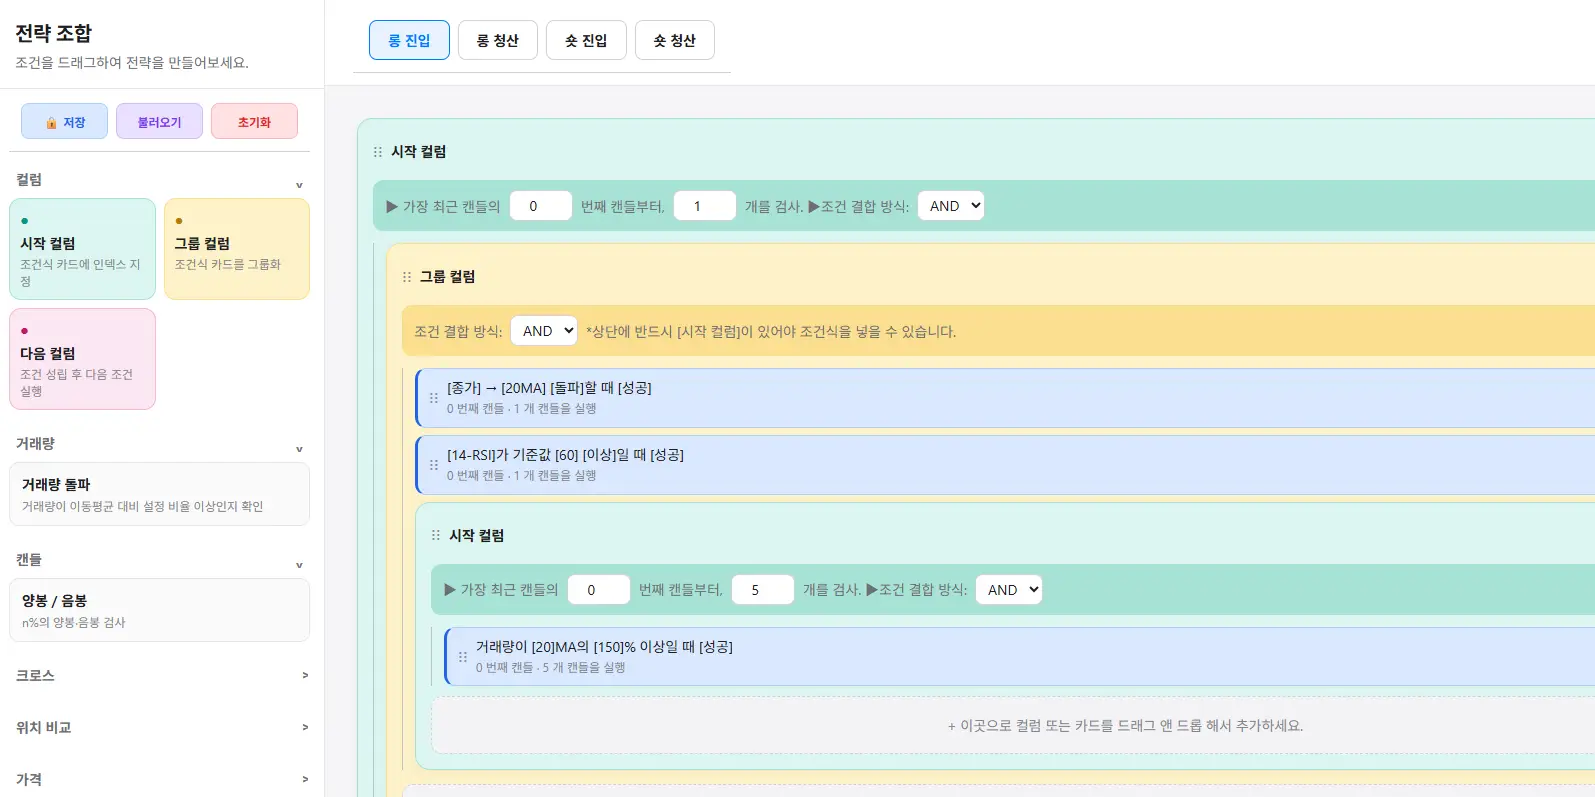Save the strategy with the 저장 button
This screenshot has height=797, width=1595.
tap(64, 121)
